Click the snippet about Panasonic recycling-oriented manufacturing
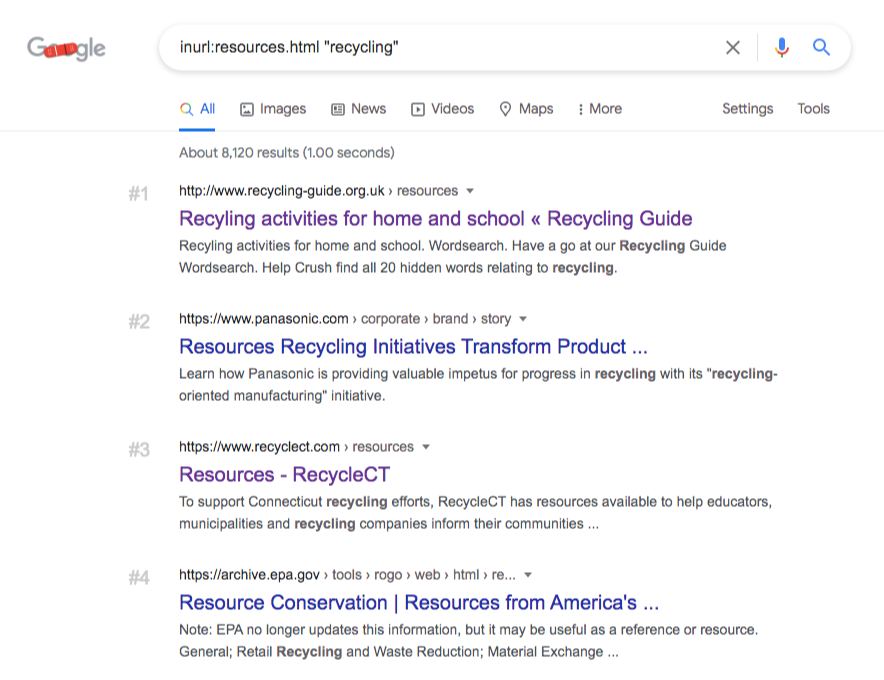Image resolution: width=884 pixels, height=680 pixels. 478,385
